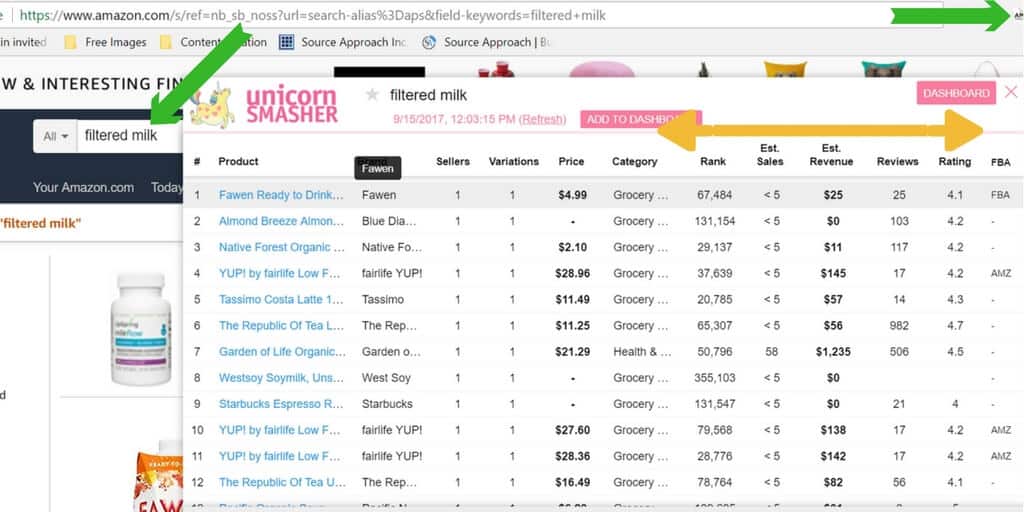This screenshot has width=1024, height=512.
Task: Click the browser address bar URL
Action: click(312, 15)
